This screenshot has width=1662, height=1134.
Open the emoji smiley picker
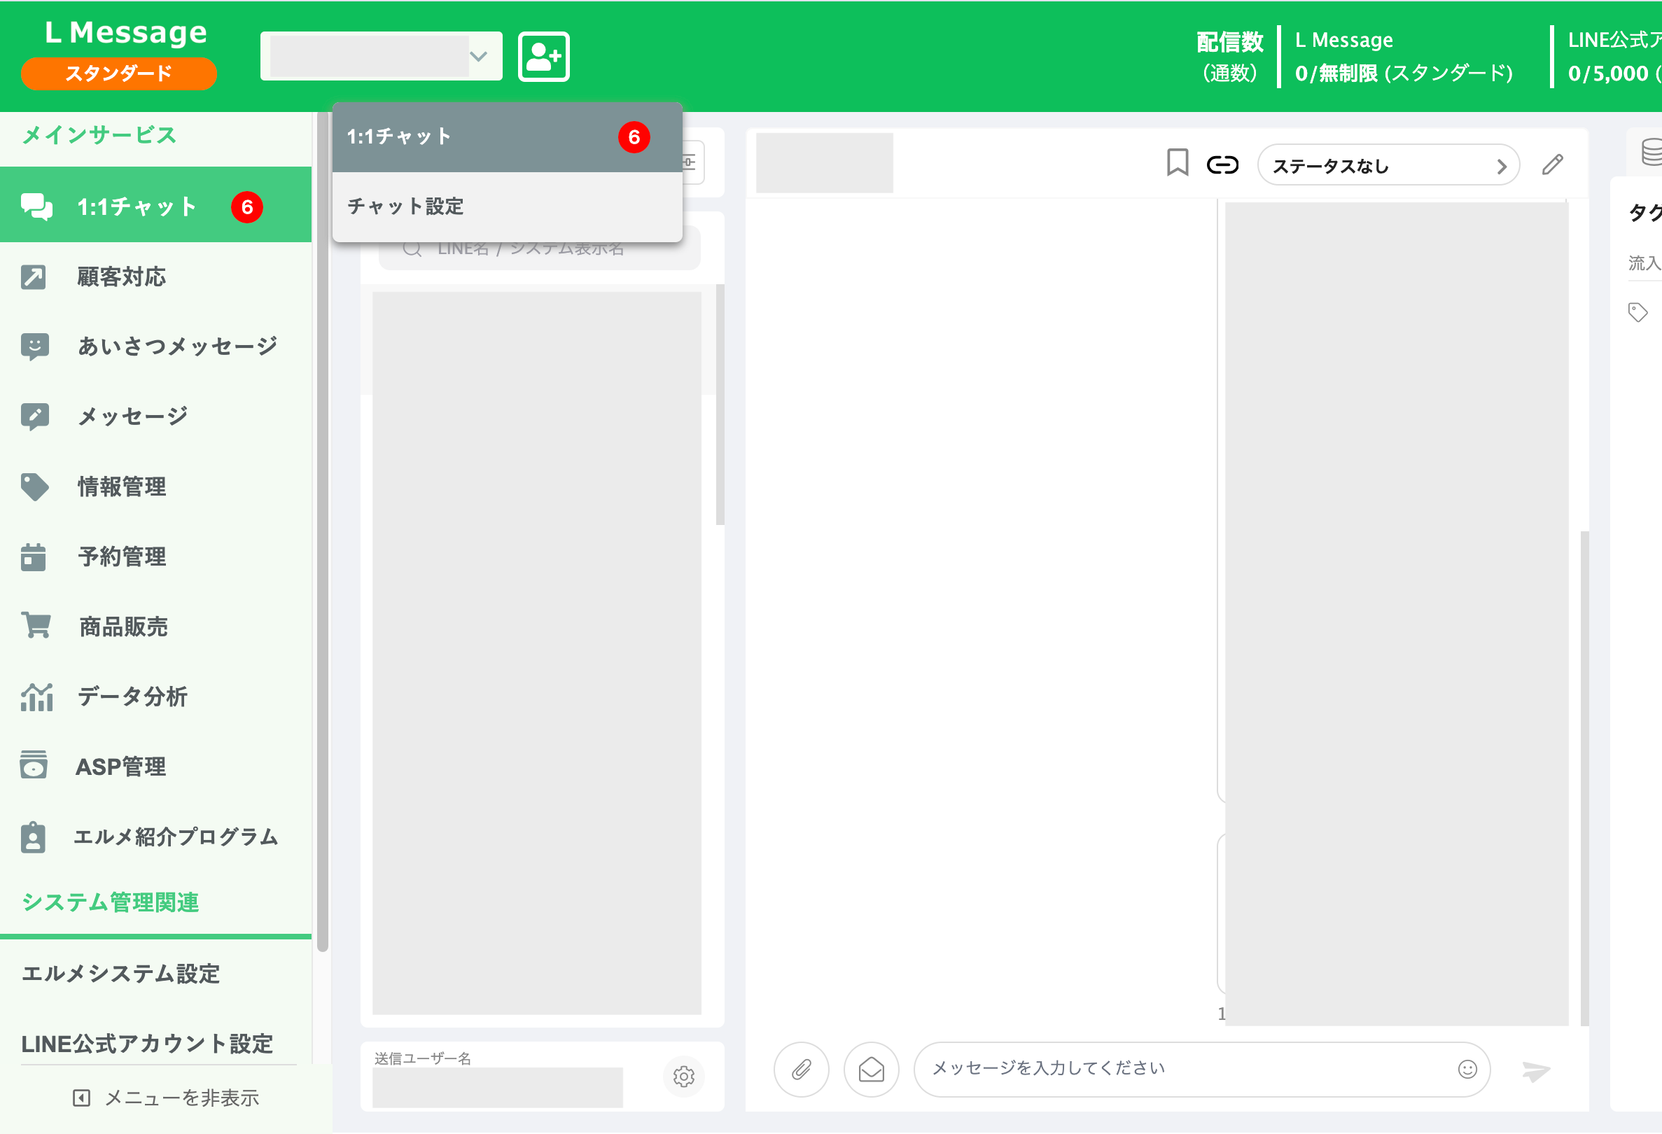[x=1467, y=1069]
